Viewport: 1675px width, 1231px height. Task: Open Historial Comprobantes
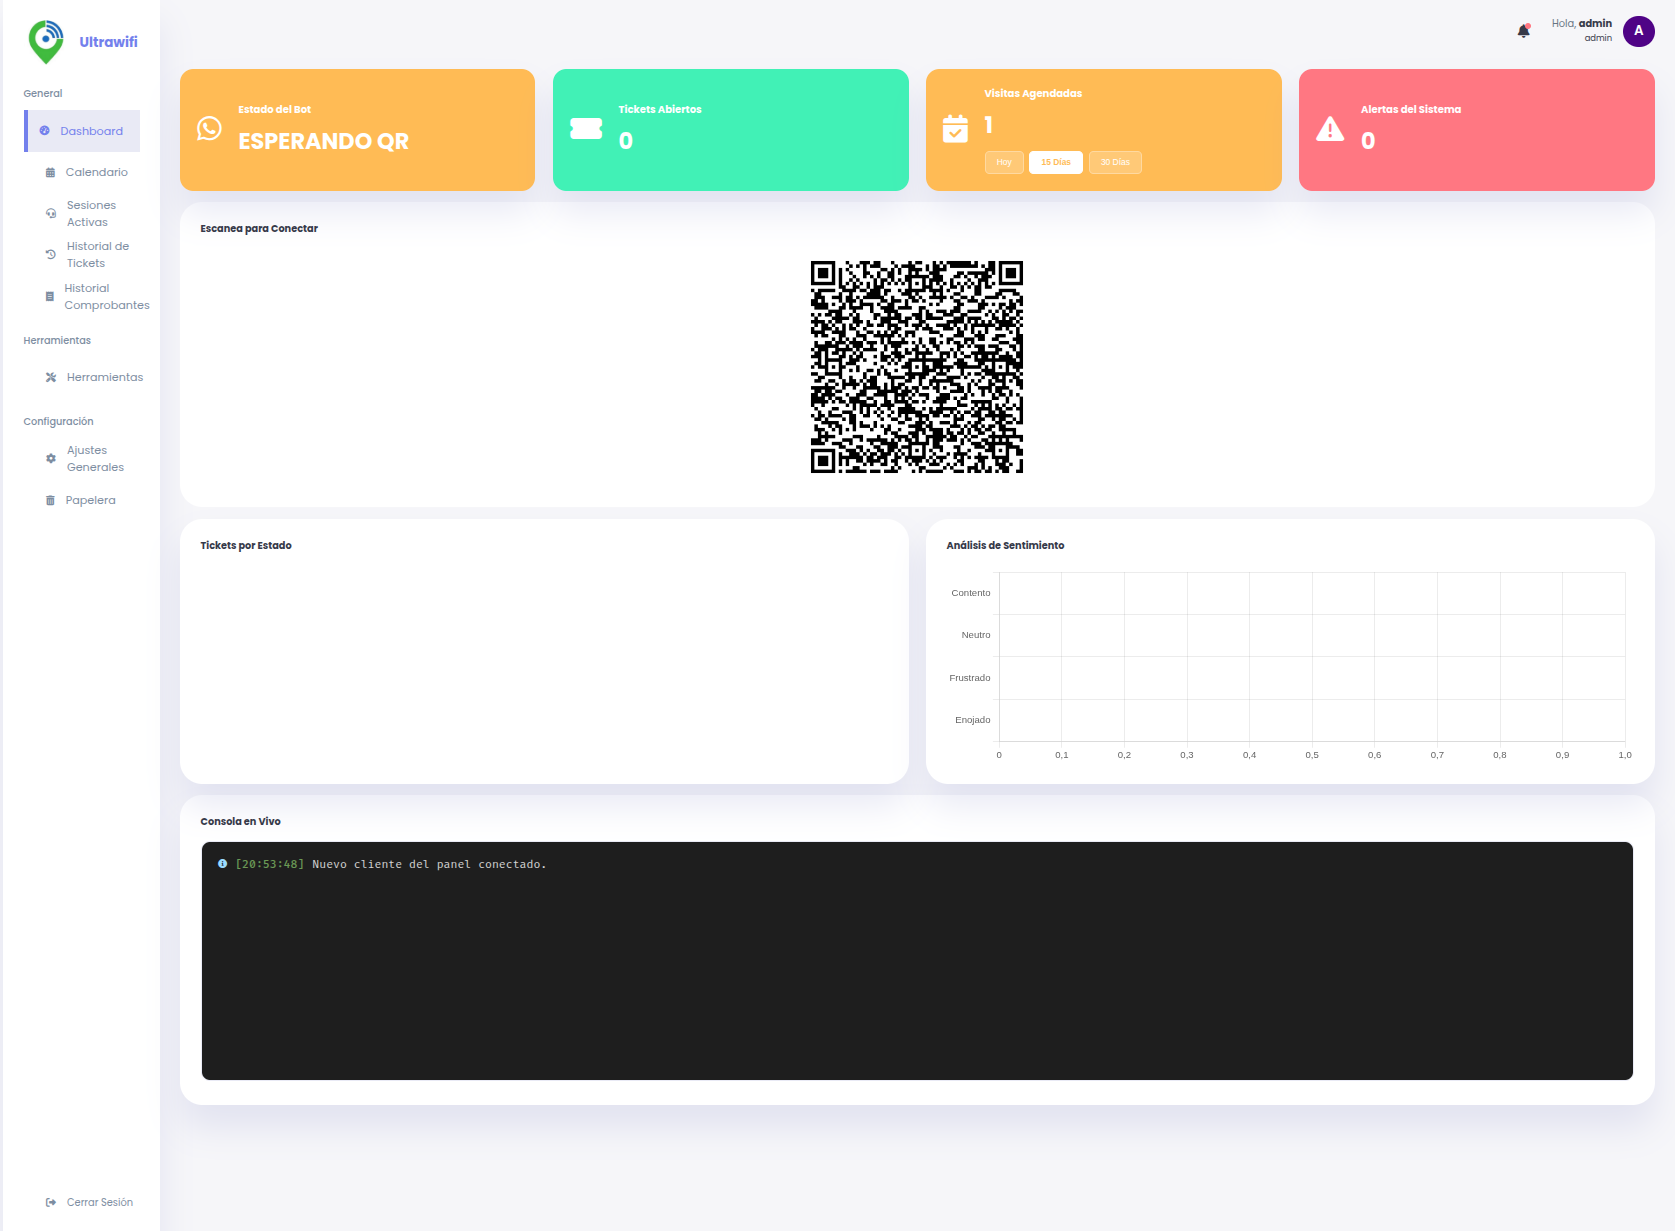pyautogui.click(x=106, y=297)
